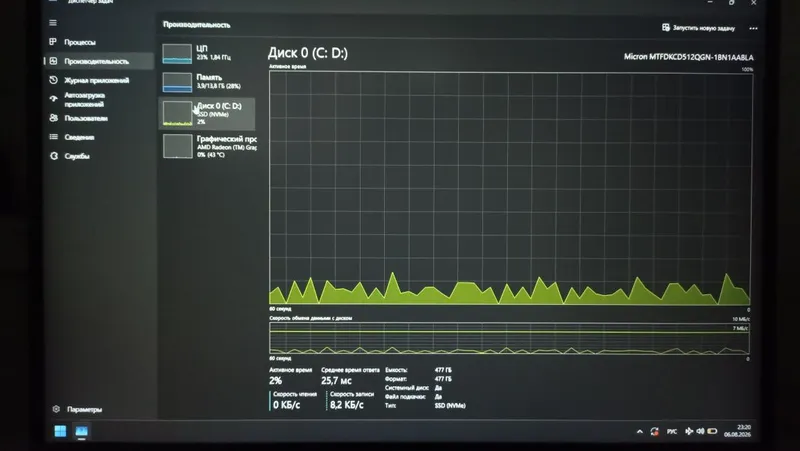Click the 2% active time value
Screen dimensions: 800x451
click(276, 381)
